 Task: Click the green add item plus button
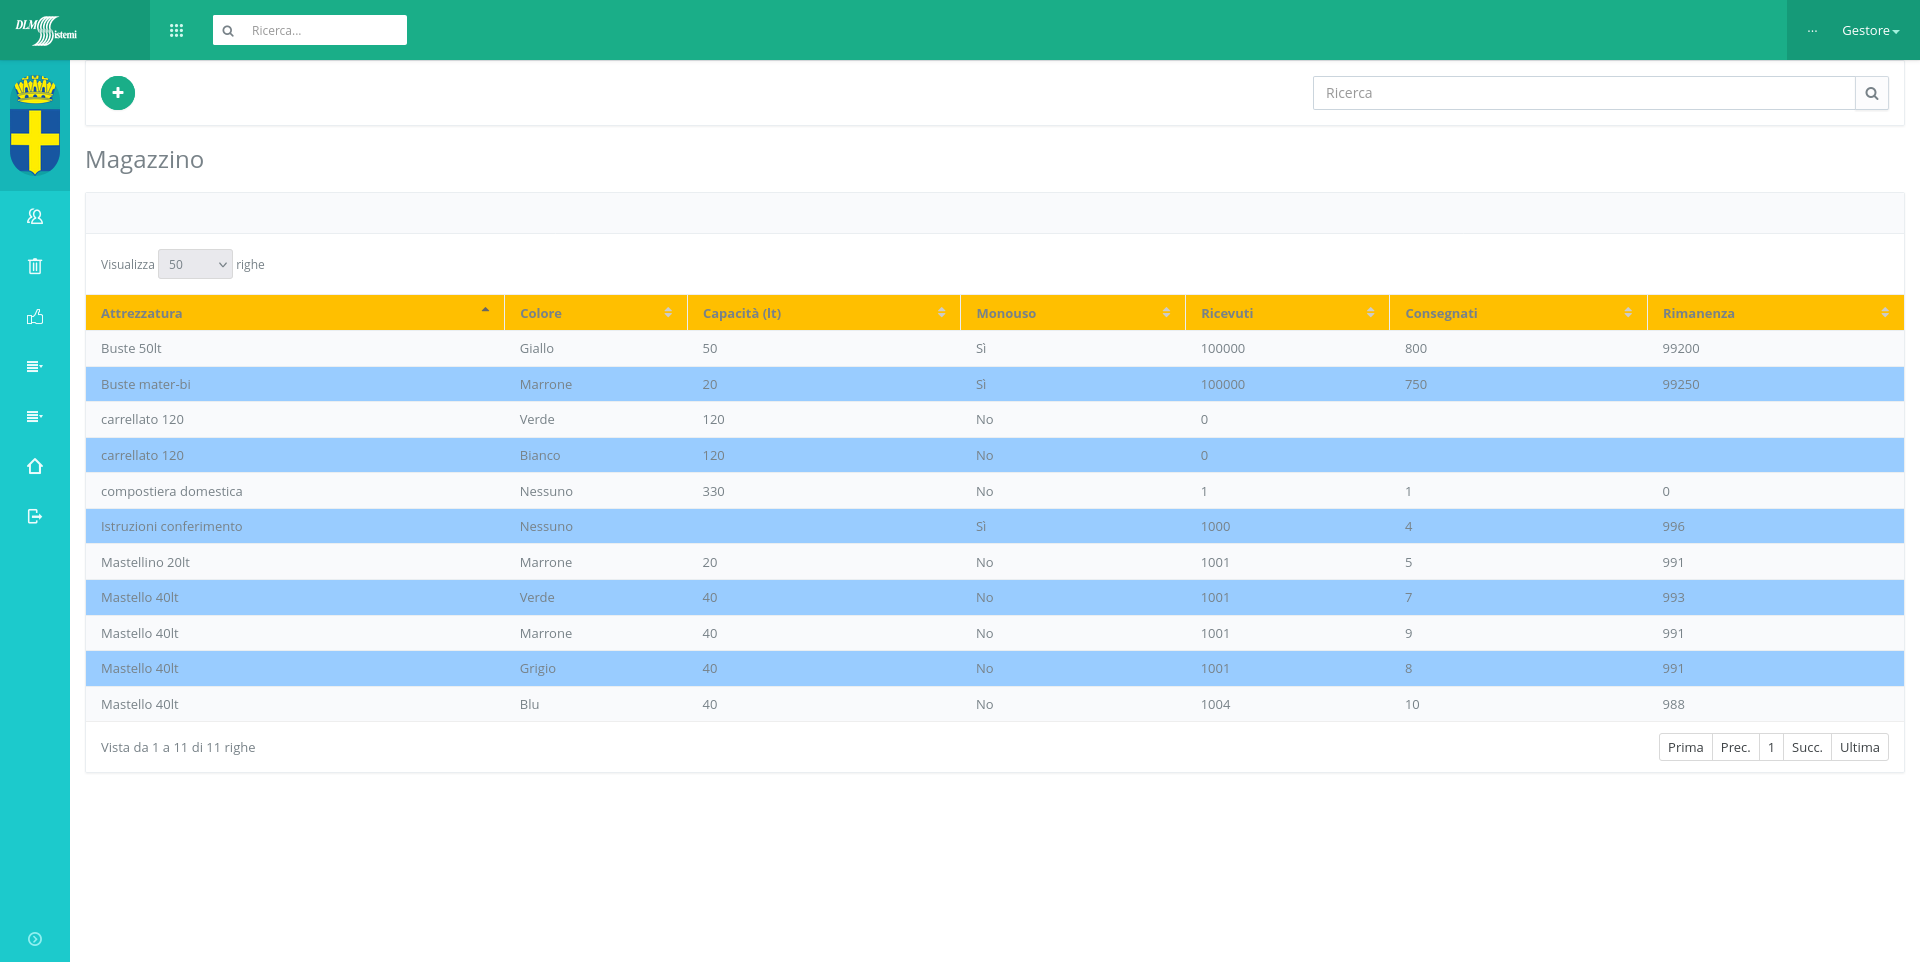(x=118, y=93)
